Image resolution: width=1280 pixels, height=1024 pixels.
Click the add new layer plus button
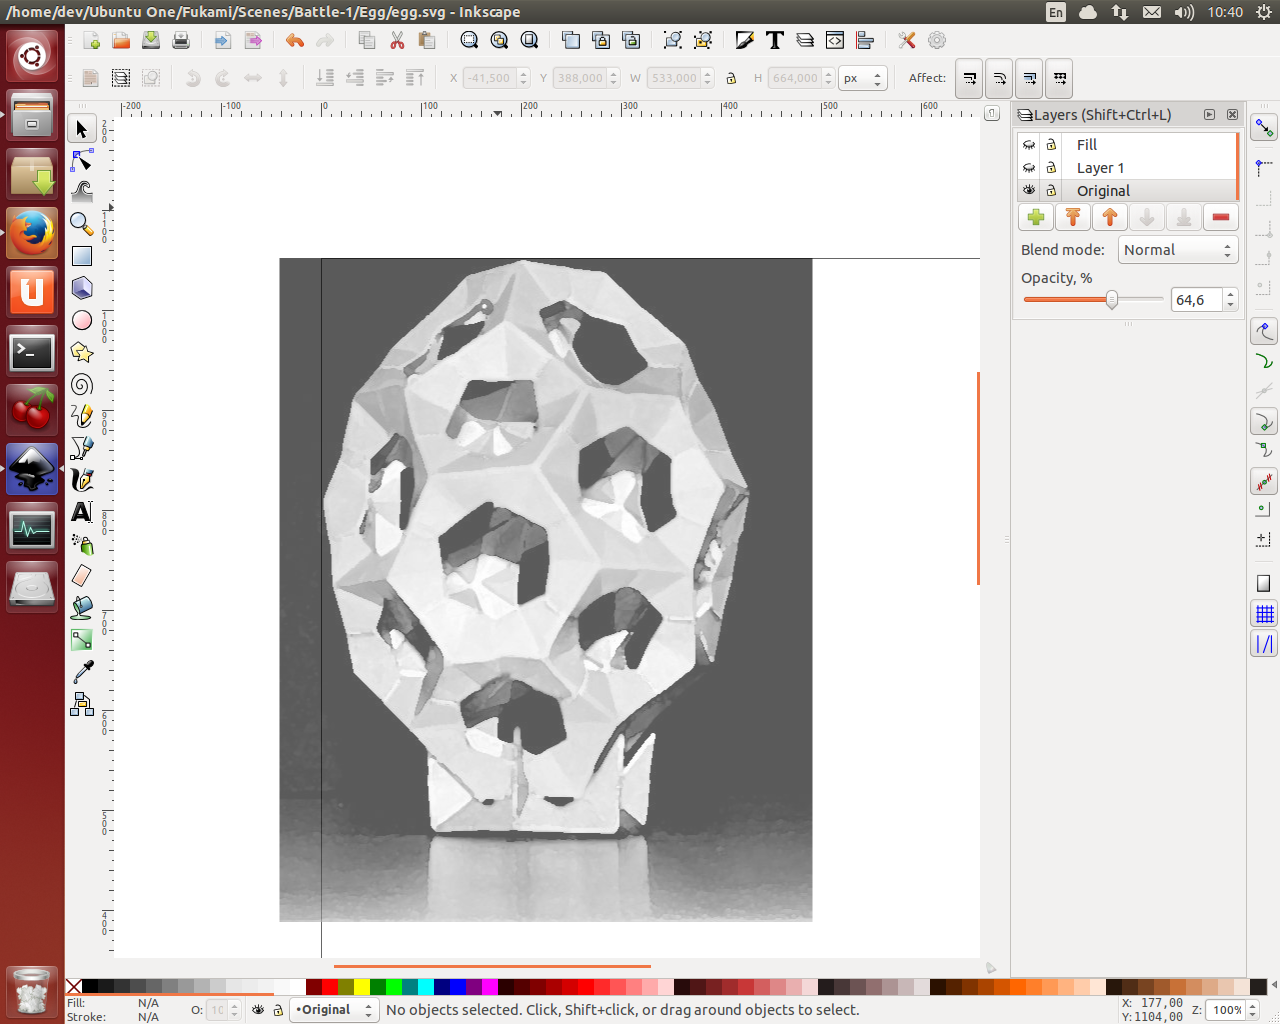coord(1036,217)
